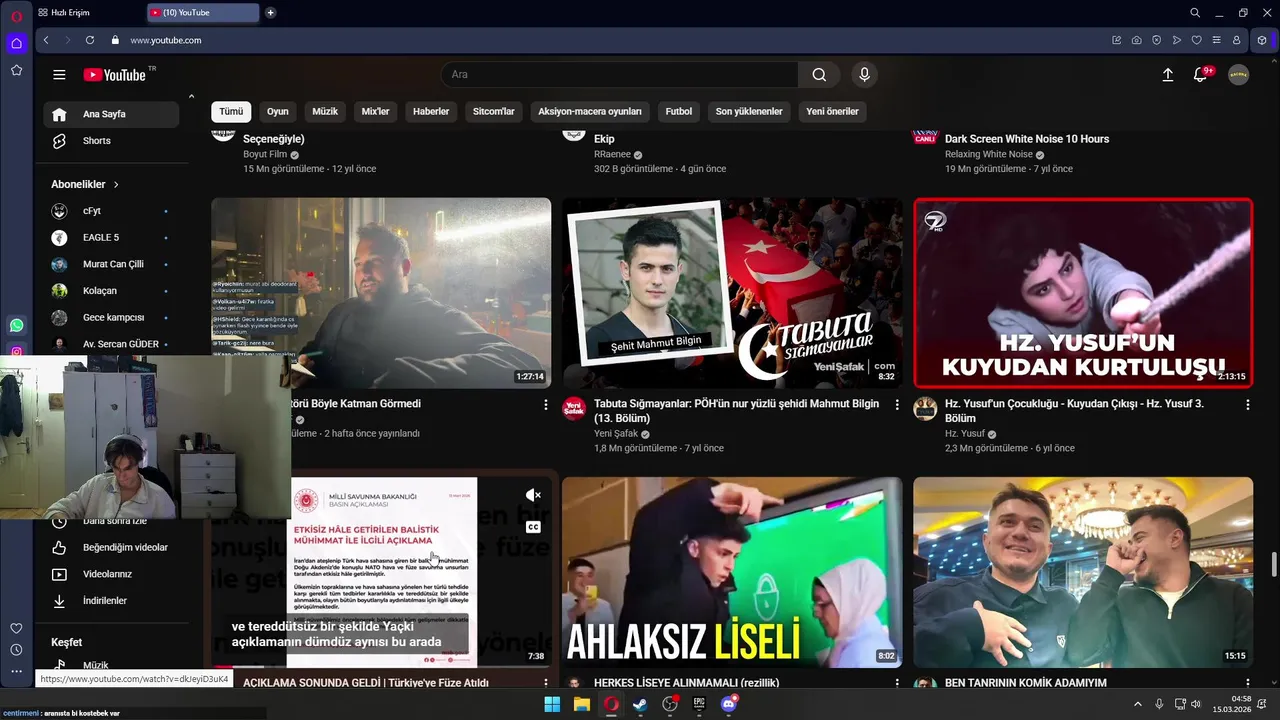Open İndirilenler in sidebar

tap(111, 601)
